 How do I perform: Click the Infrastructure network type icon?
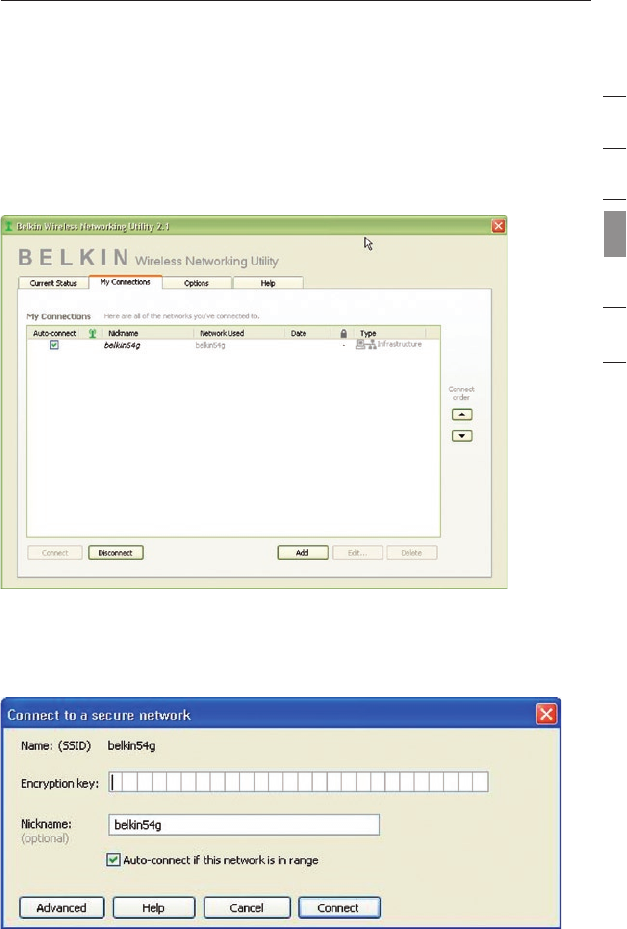[366, 344]
